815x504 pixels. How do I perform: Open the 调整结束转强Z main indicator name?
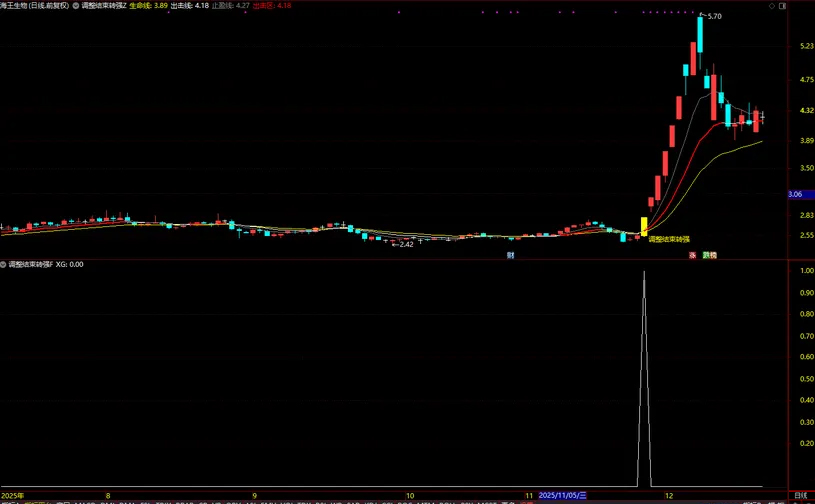(104, 5)
